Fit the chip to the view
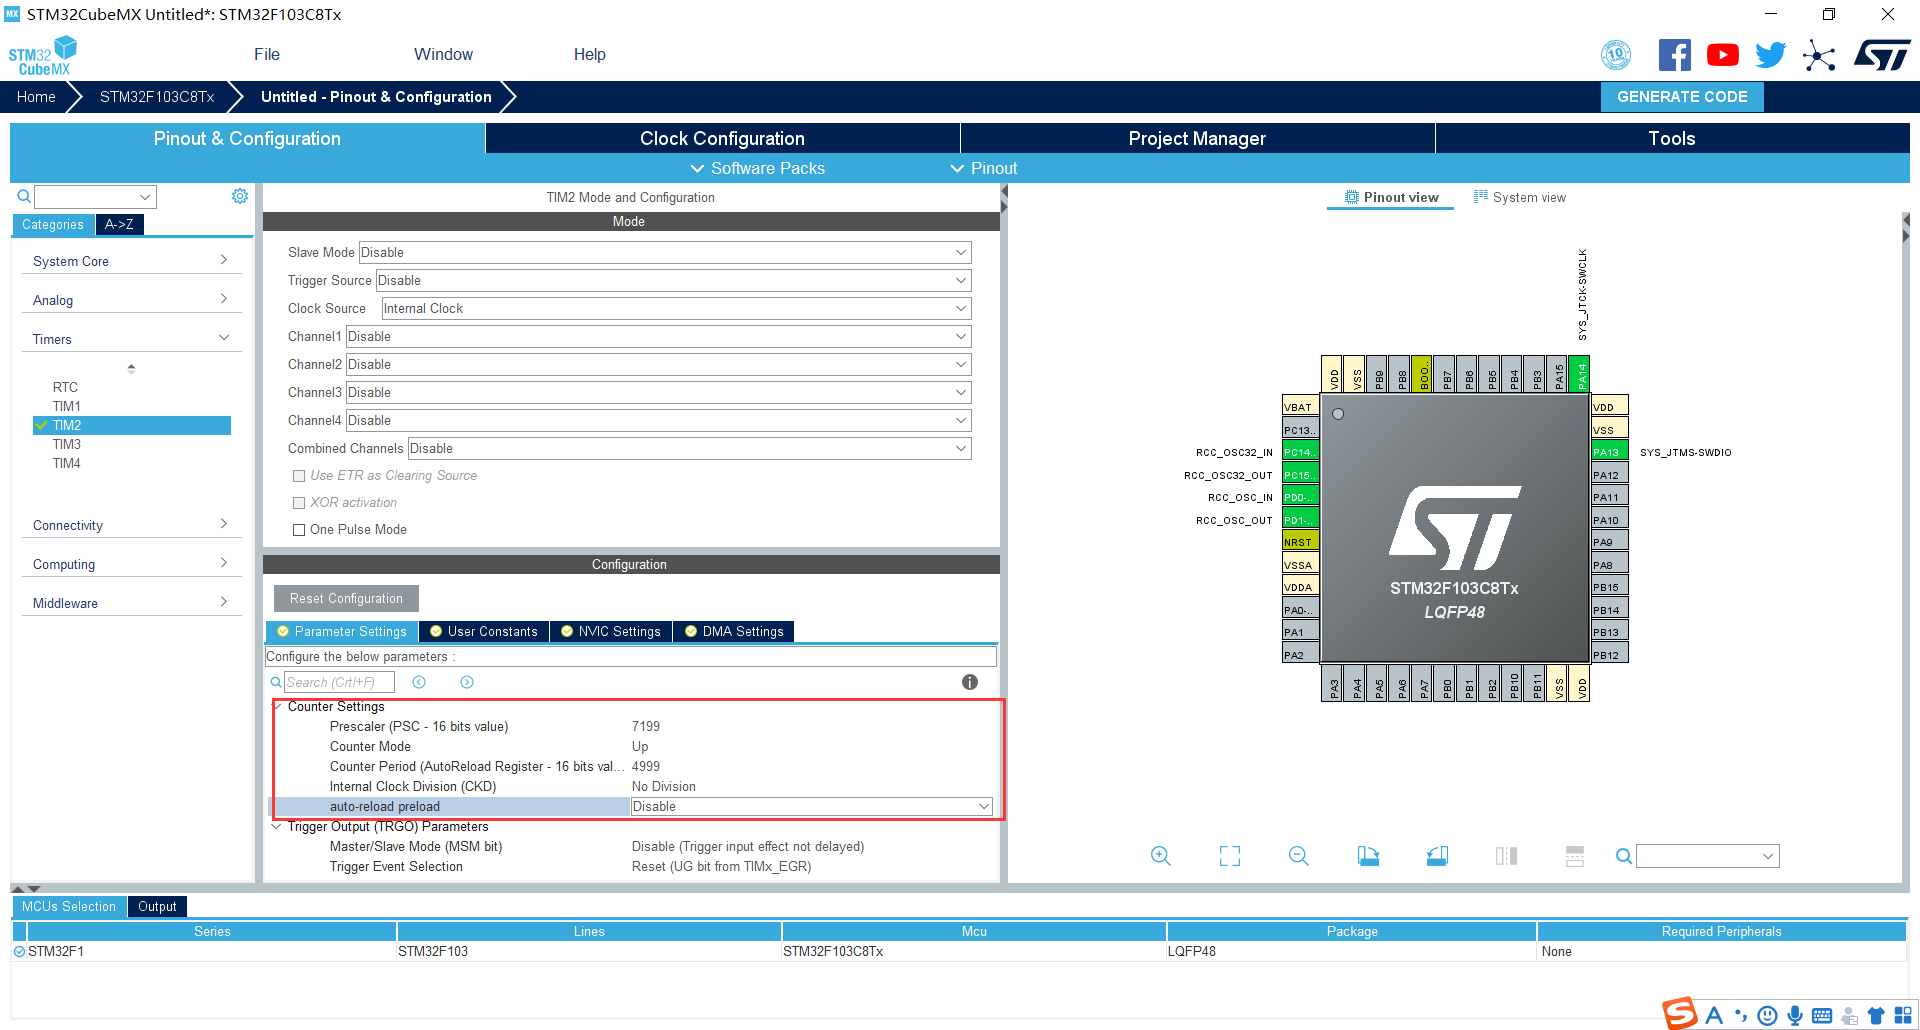1920x1030 pixels. click(1230, 856)
